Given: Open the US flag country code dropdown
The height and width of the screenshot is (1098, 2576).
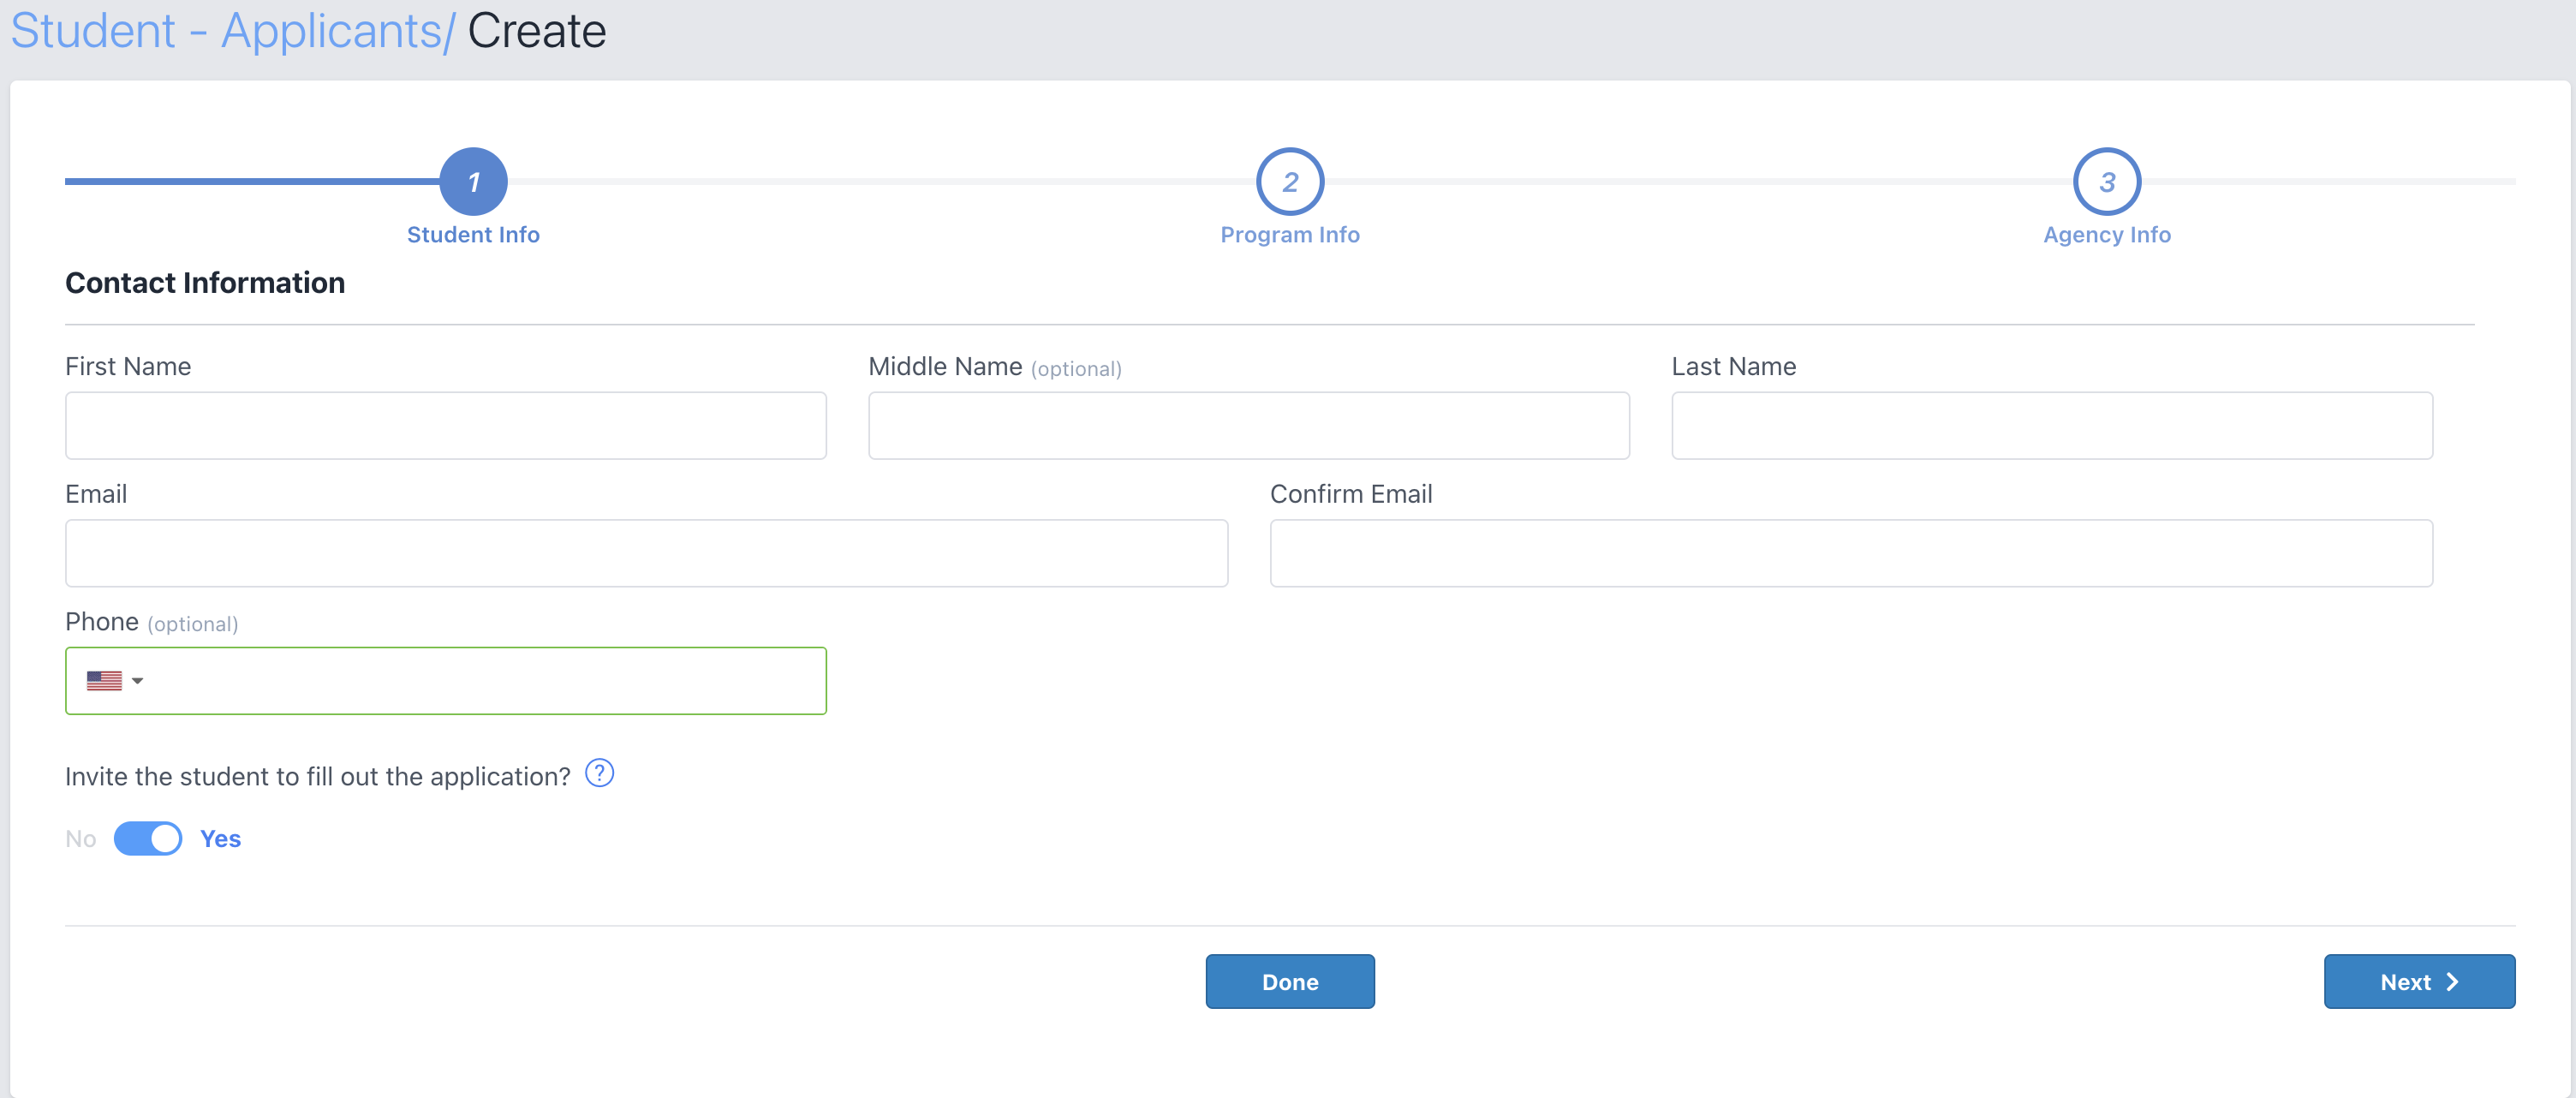Looking at the screenshot, I should (x=115, y=681).
